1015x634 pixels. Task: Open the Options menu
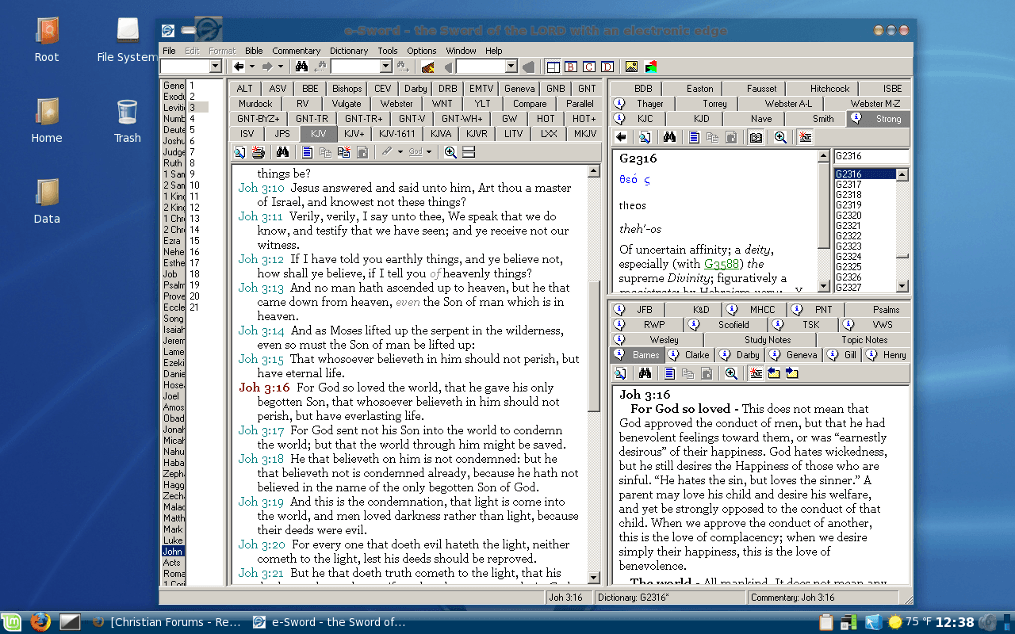[x=421, y=51]
